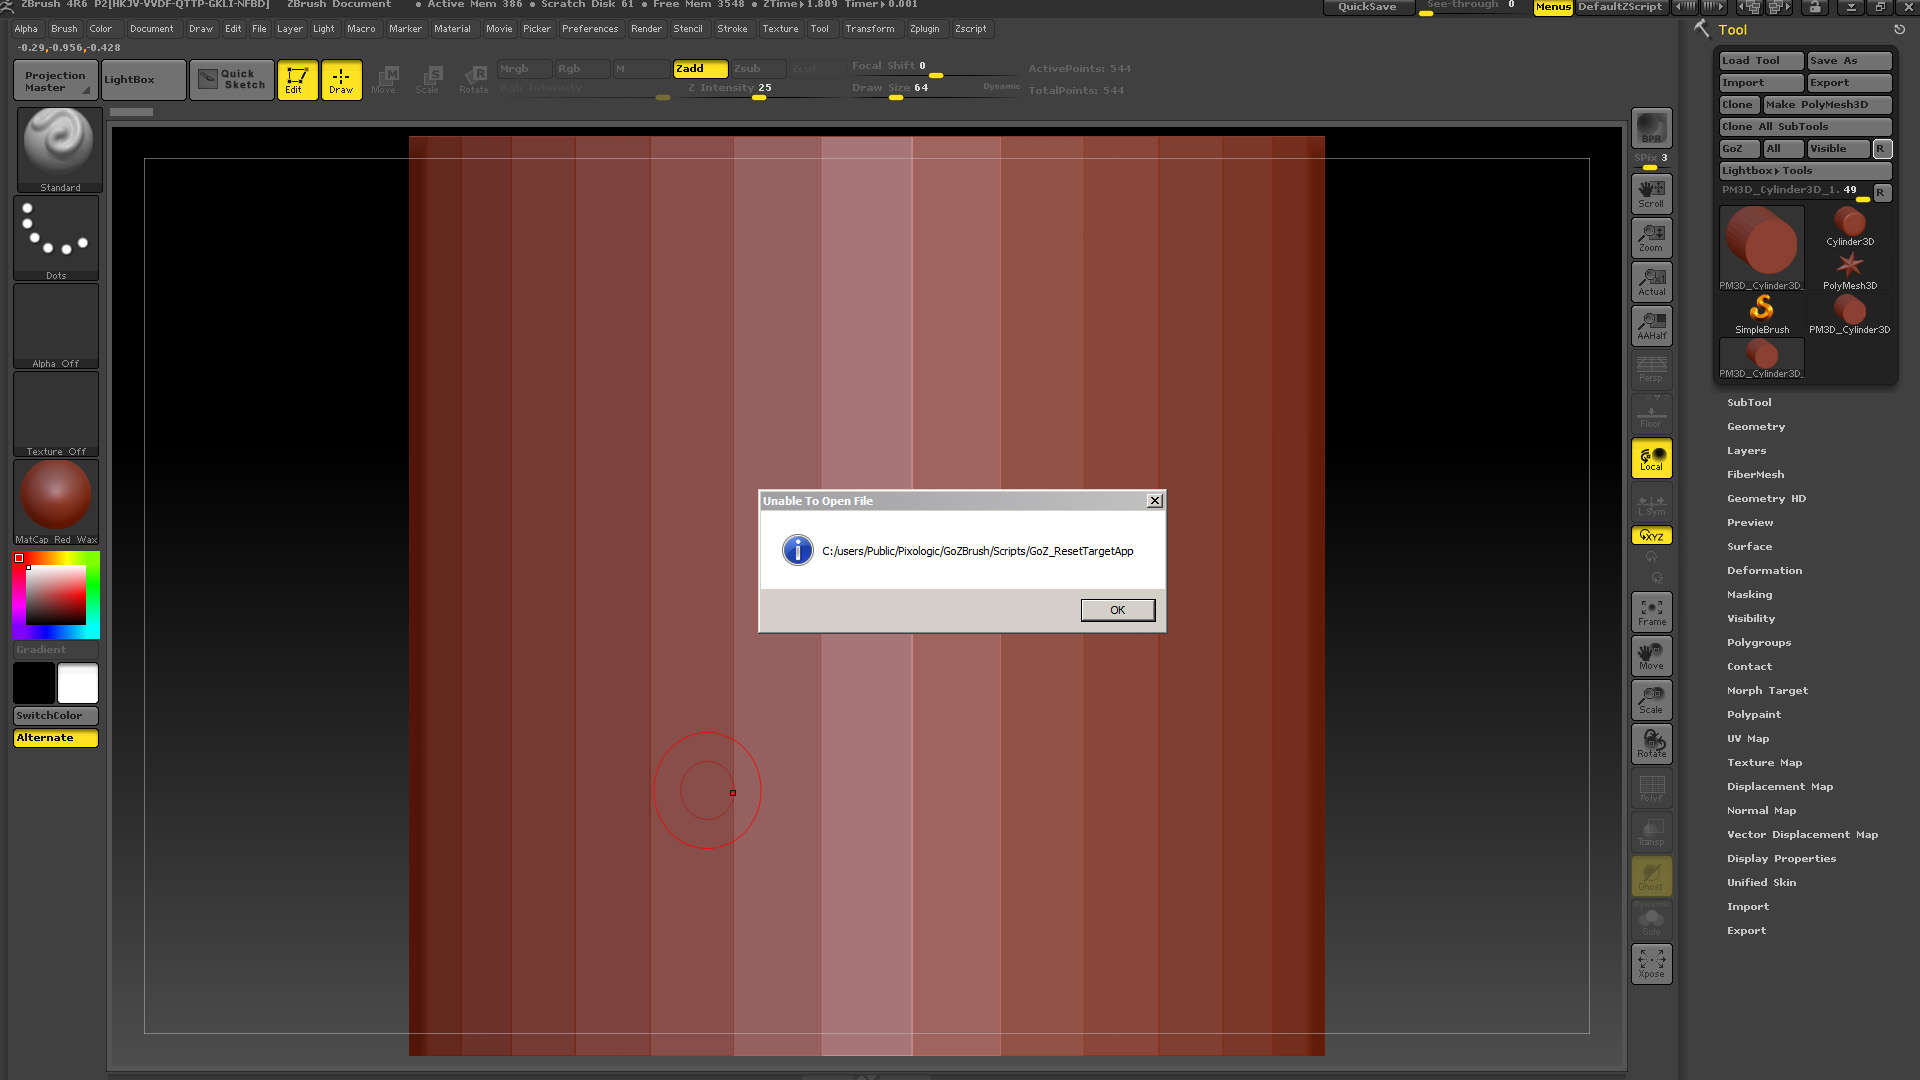Click the Xpose icon
The image size is (1920, 1080).
(1651, 963)
